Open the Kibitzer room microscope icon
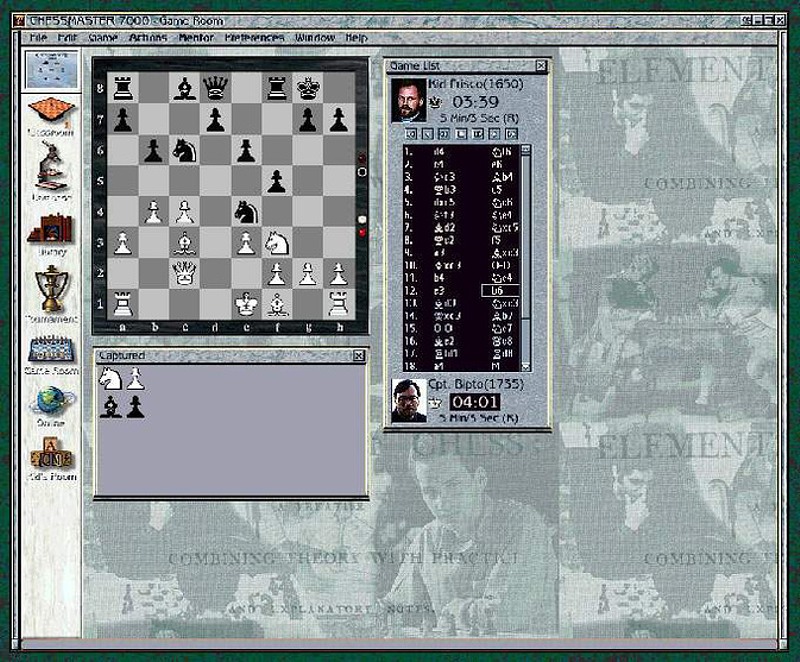This screenshot has width=800, height=662. (51, 169)
